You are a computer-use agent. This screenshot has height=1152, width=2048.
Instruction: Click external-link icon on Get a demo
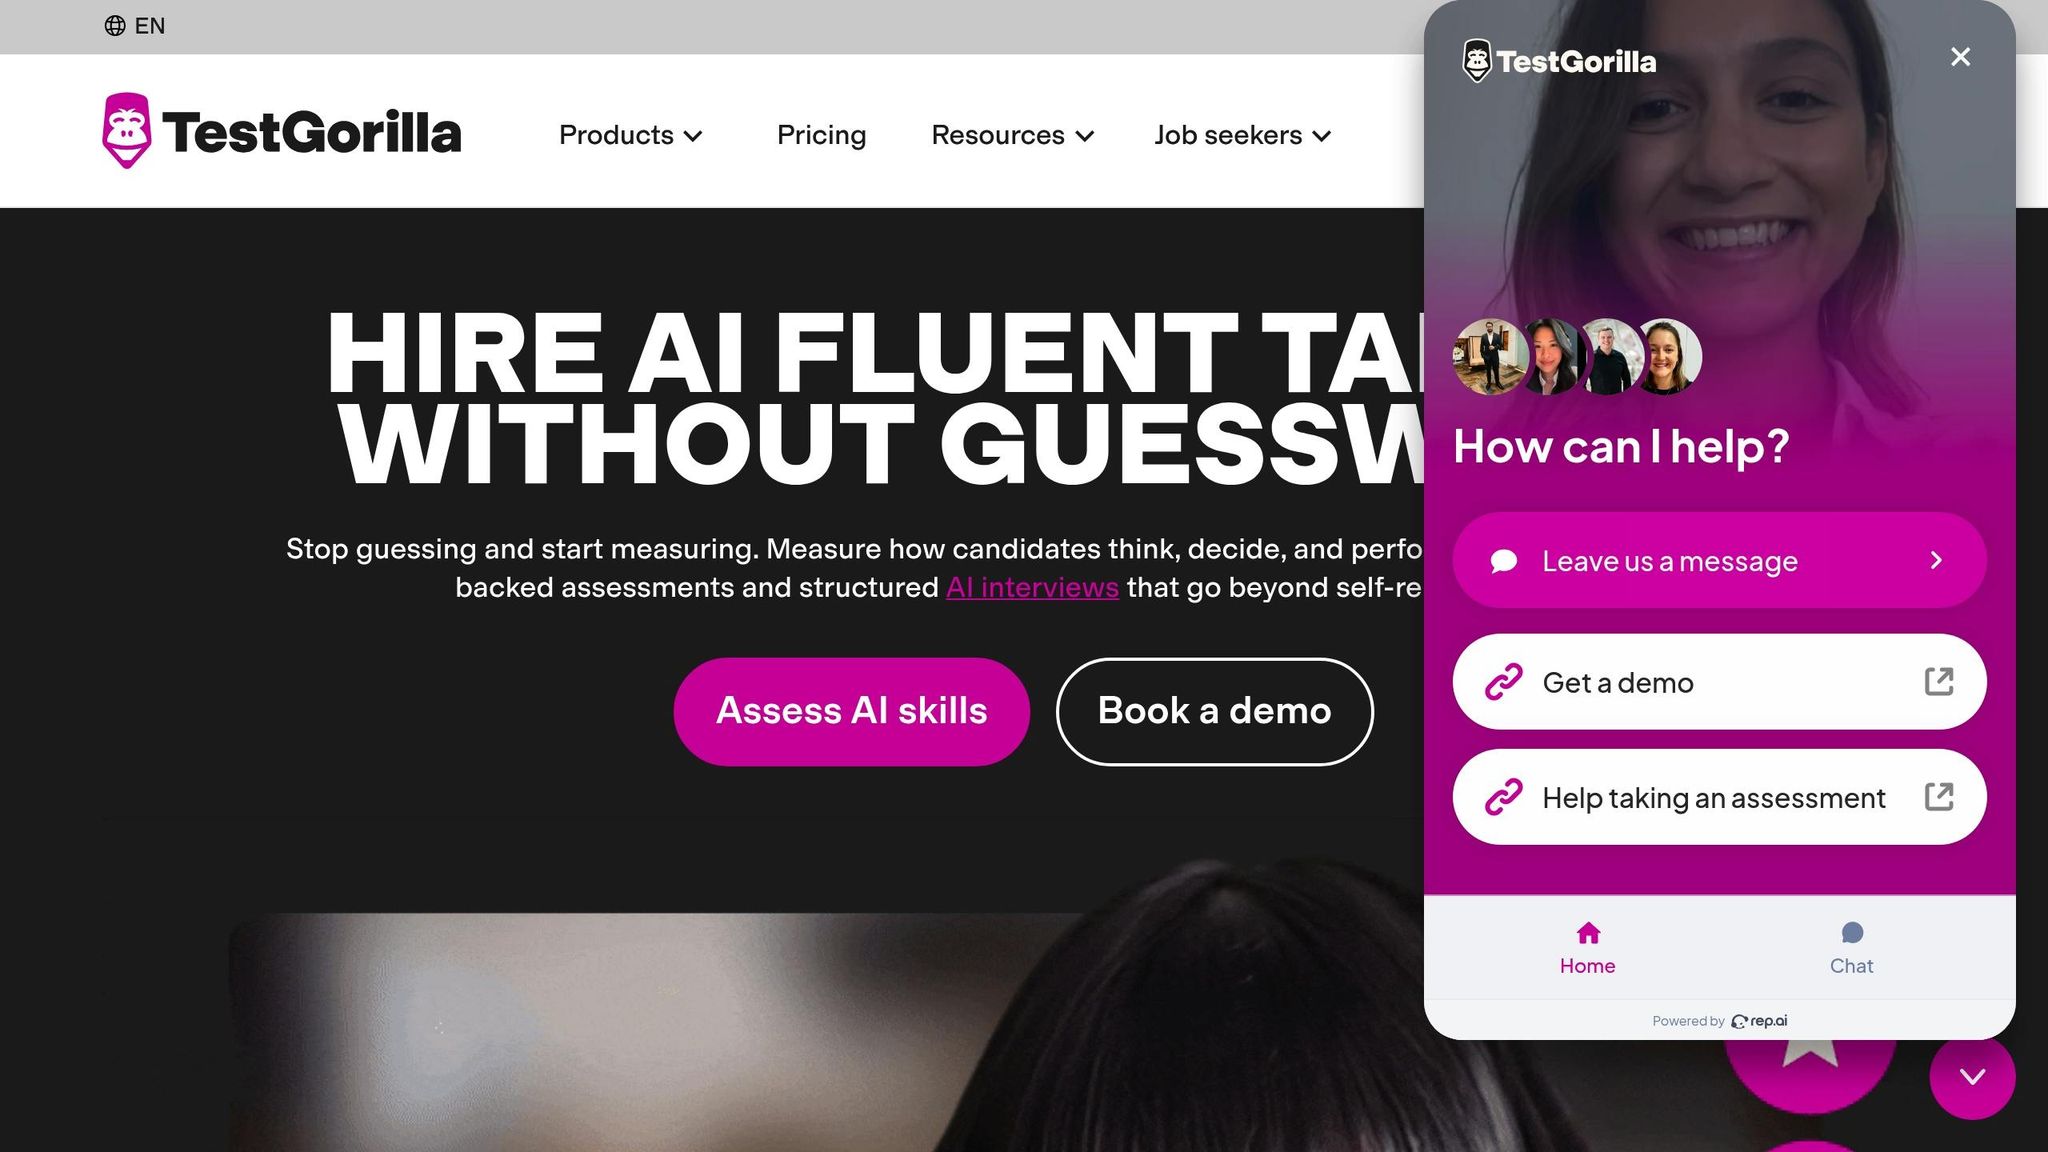1939,682
